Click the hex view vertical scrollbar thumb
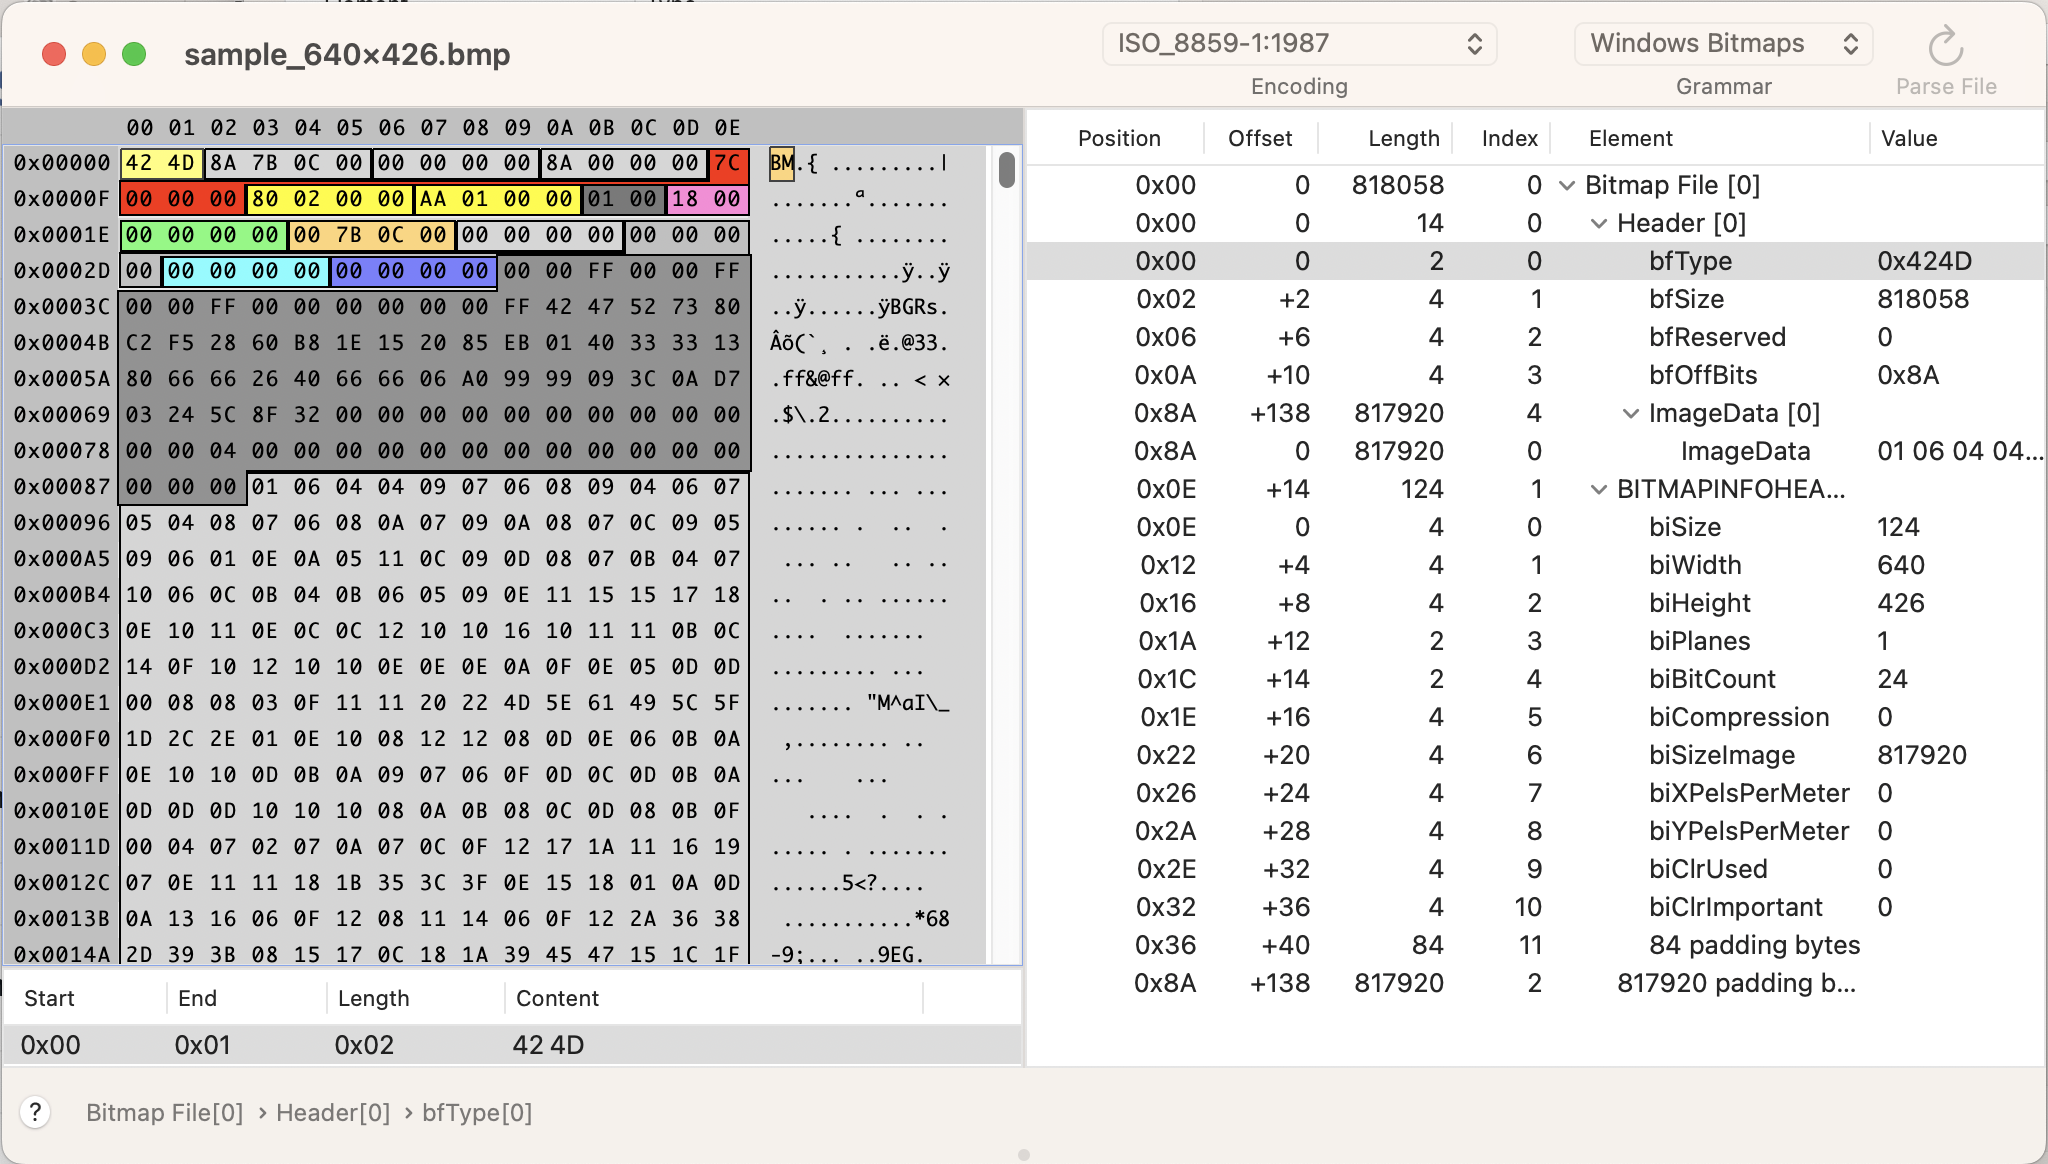This screenshot has width=2048, height=1164. (1006, 170)
